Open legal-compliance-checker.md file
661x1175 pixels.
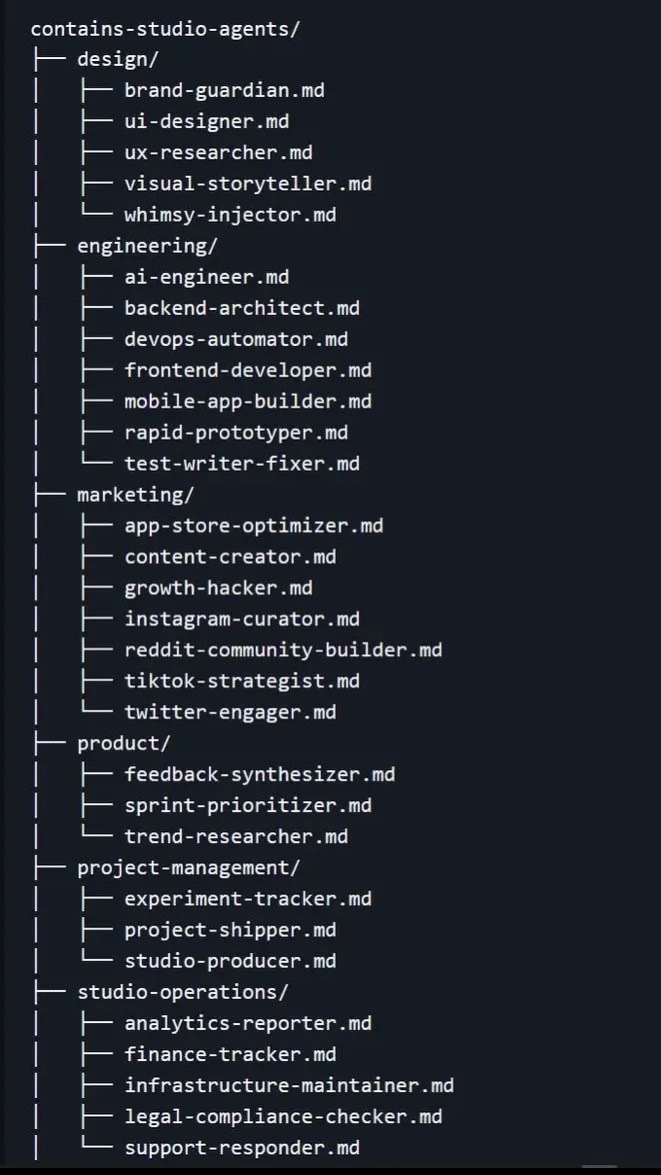(x=283, y=1116)
